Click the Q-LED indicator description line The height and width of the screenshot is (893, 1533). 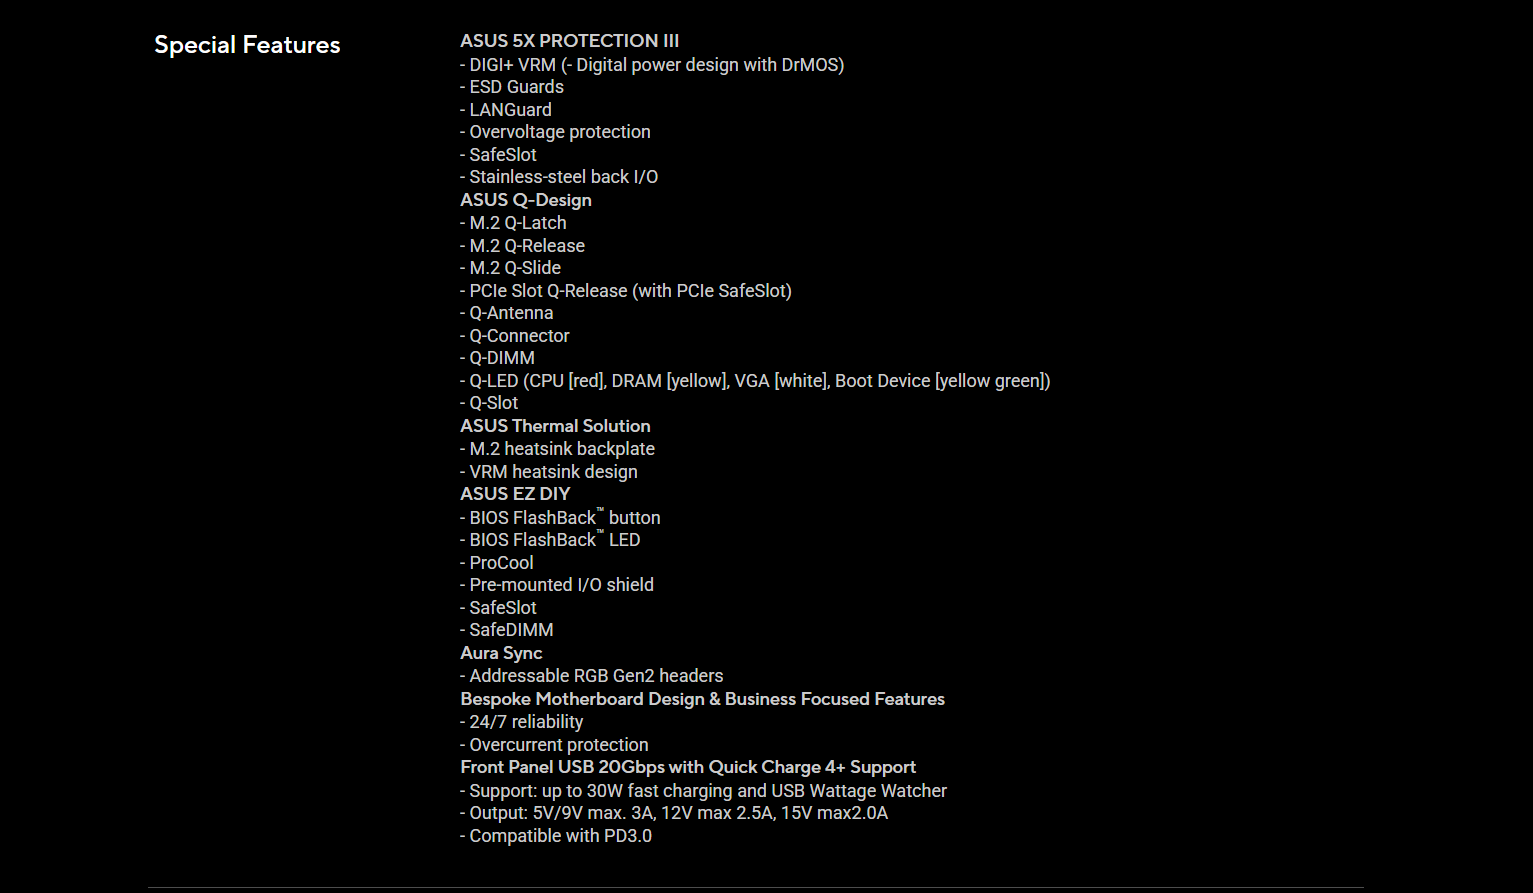pos(755,381)
